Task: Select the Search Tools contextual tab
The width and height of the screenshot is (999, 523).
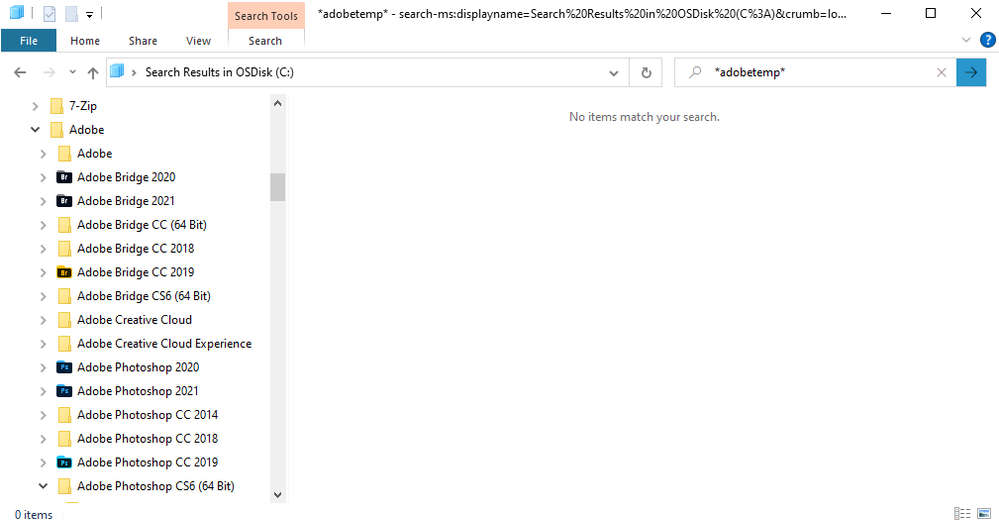Action: [x=266, y=16]
